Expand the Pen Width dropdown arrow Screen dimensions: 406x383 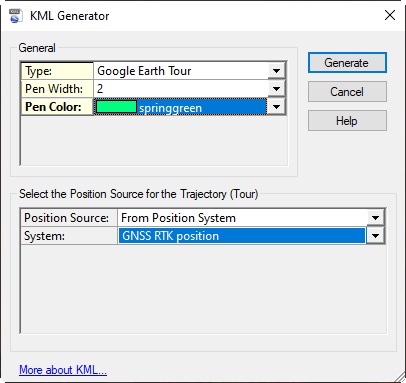click(276, 89)
